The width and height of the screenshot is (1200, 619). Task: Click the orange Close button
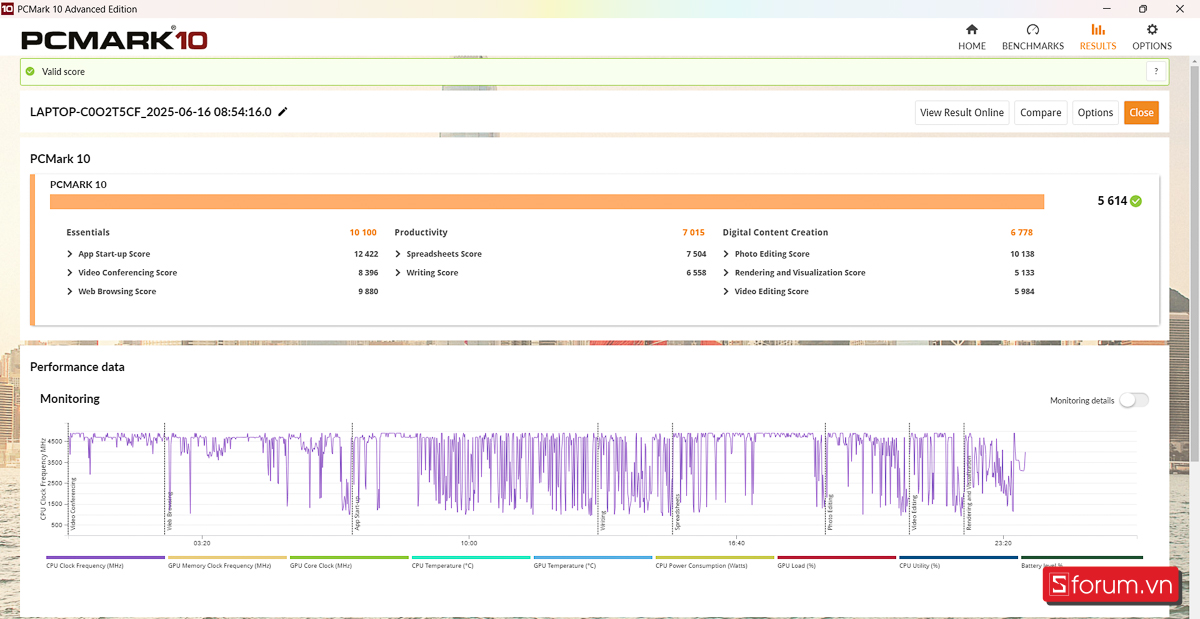[1141, 112]
